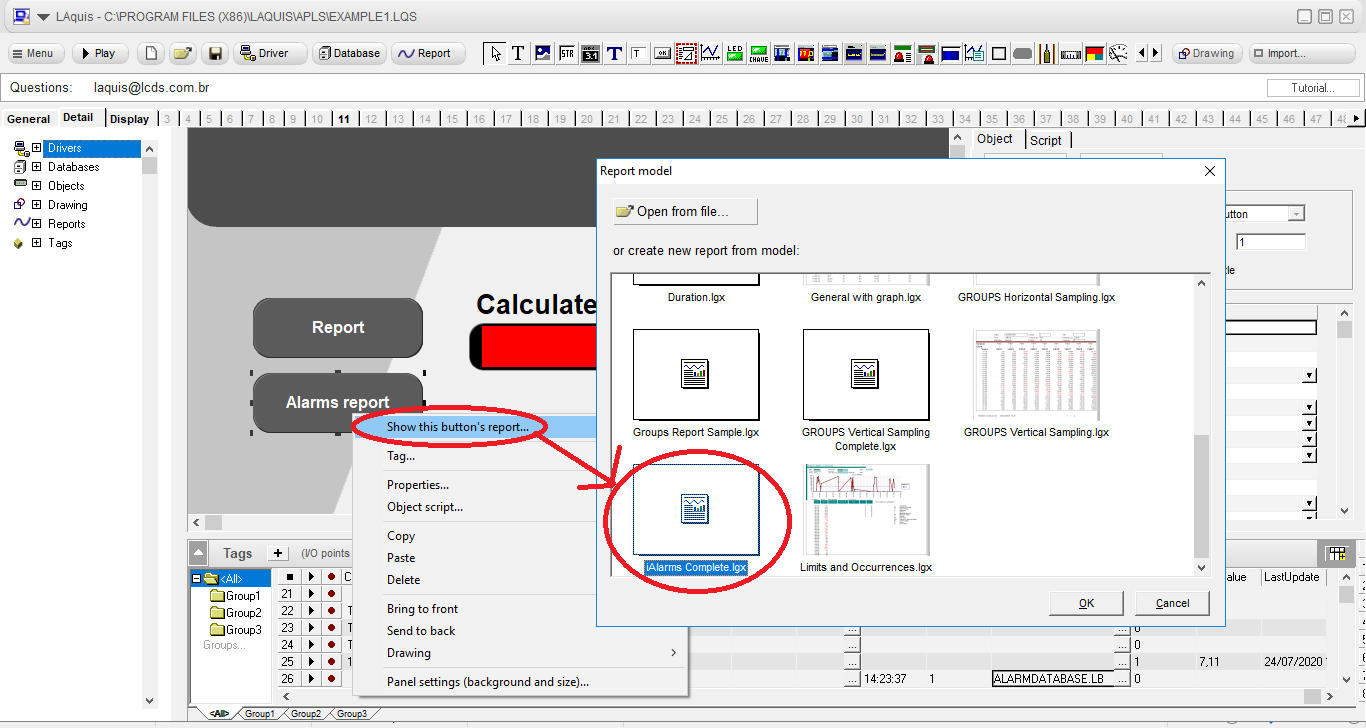Expand the Tags tree node
This screenshot has width=1366, height=728.
pyautogui.click(x=37, y=243)
